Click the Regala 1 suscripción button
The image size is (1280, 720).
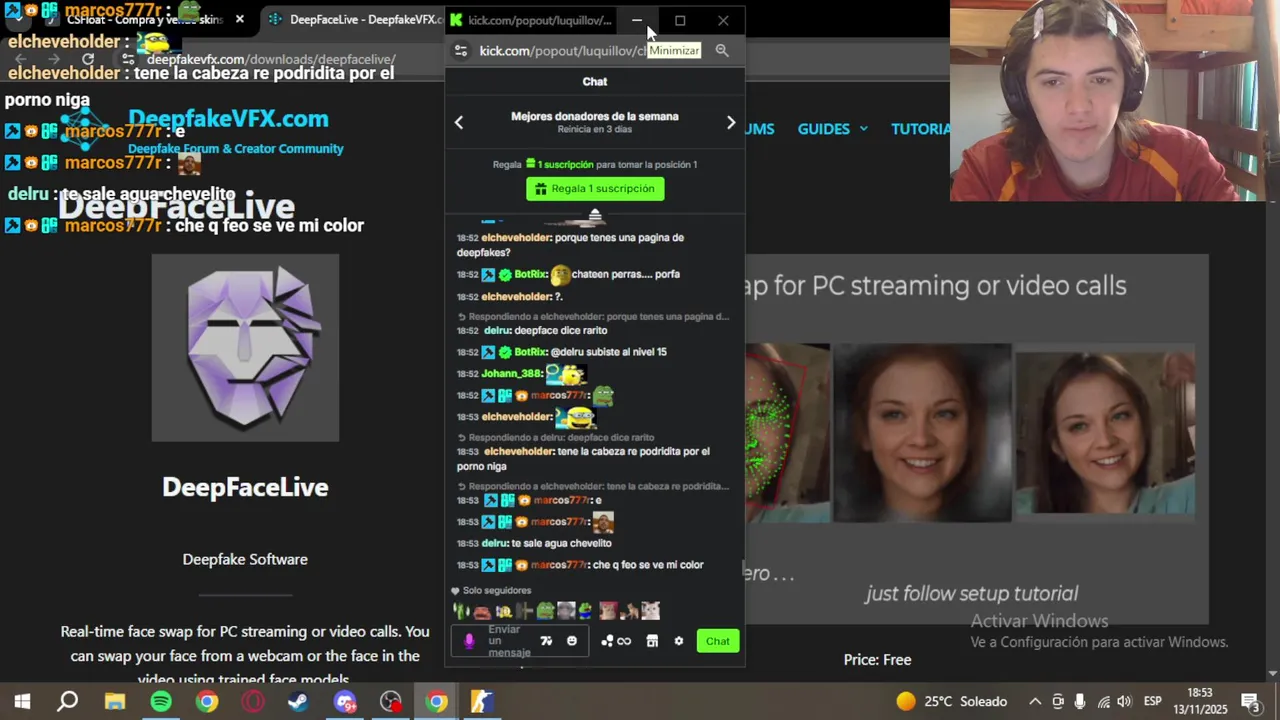pyautogui.click(x=595, y=188)
